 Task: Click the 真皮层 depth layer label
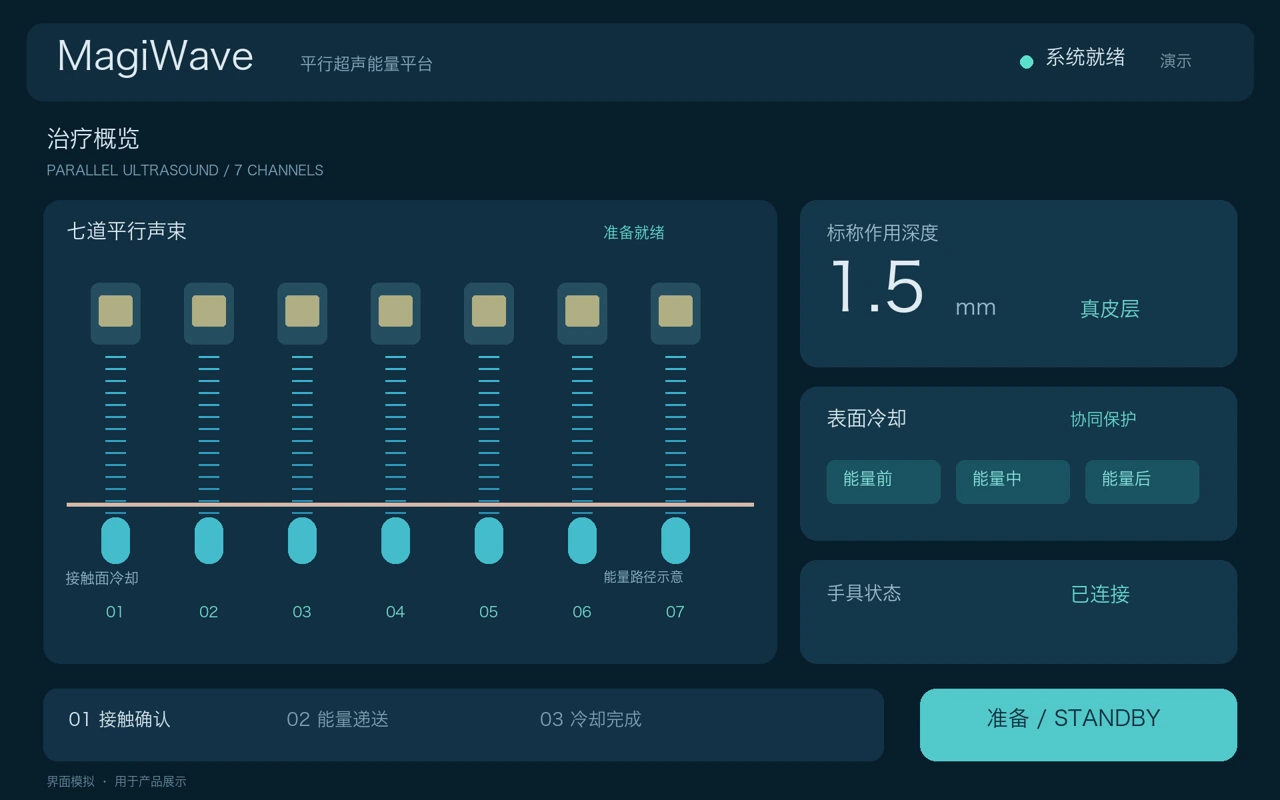coord(1109,309)
